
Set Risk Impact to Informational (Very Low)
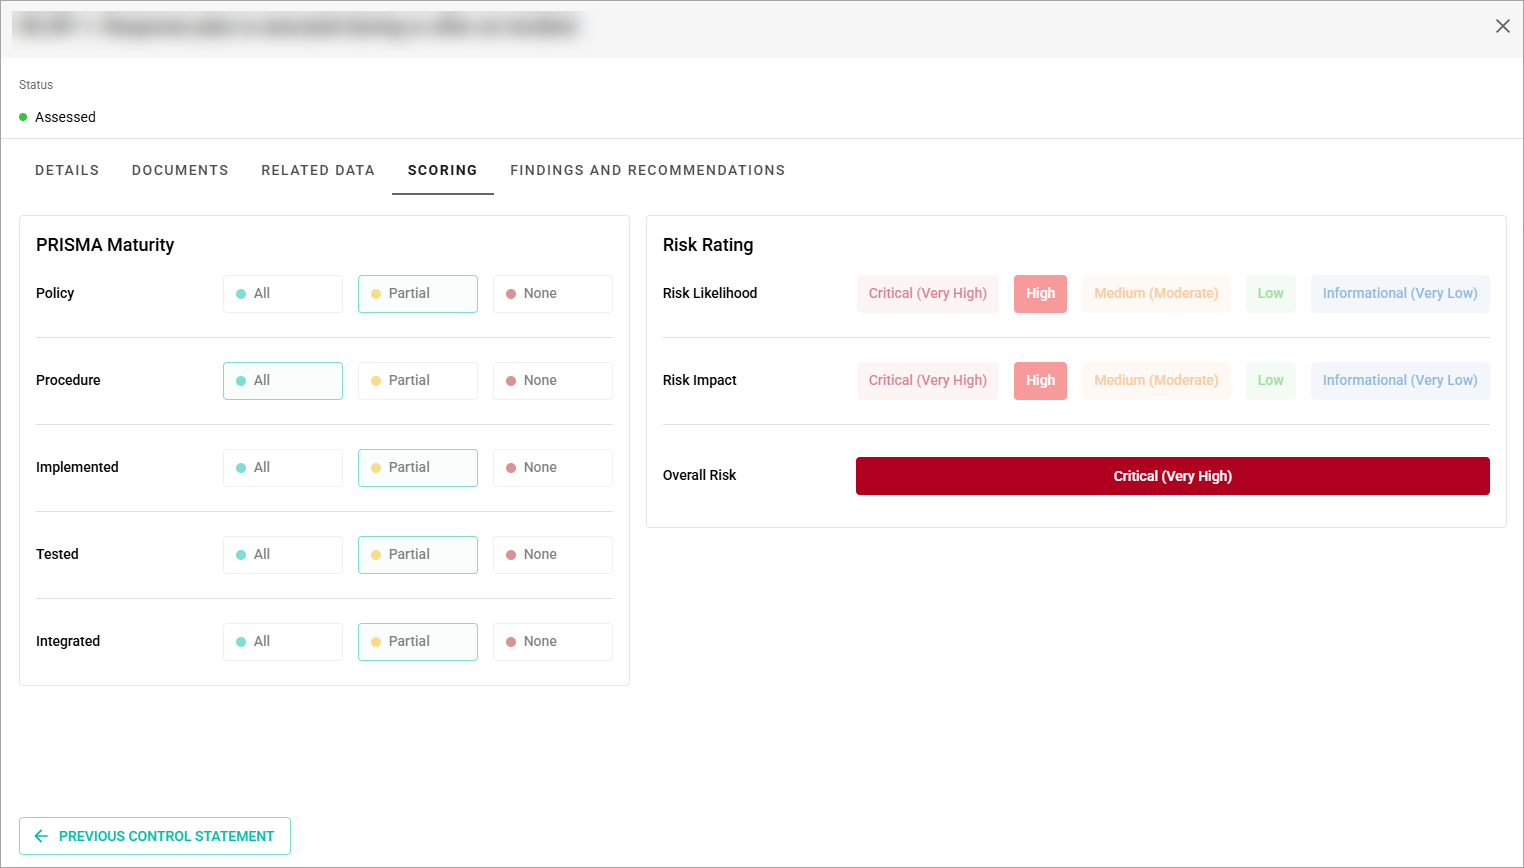tap(1400, 381)
